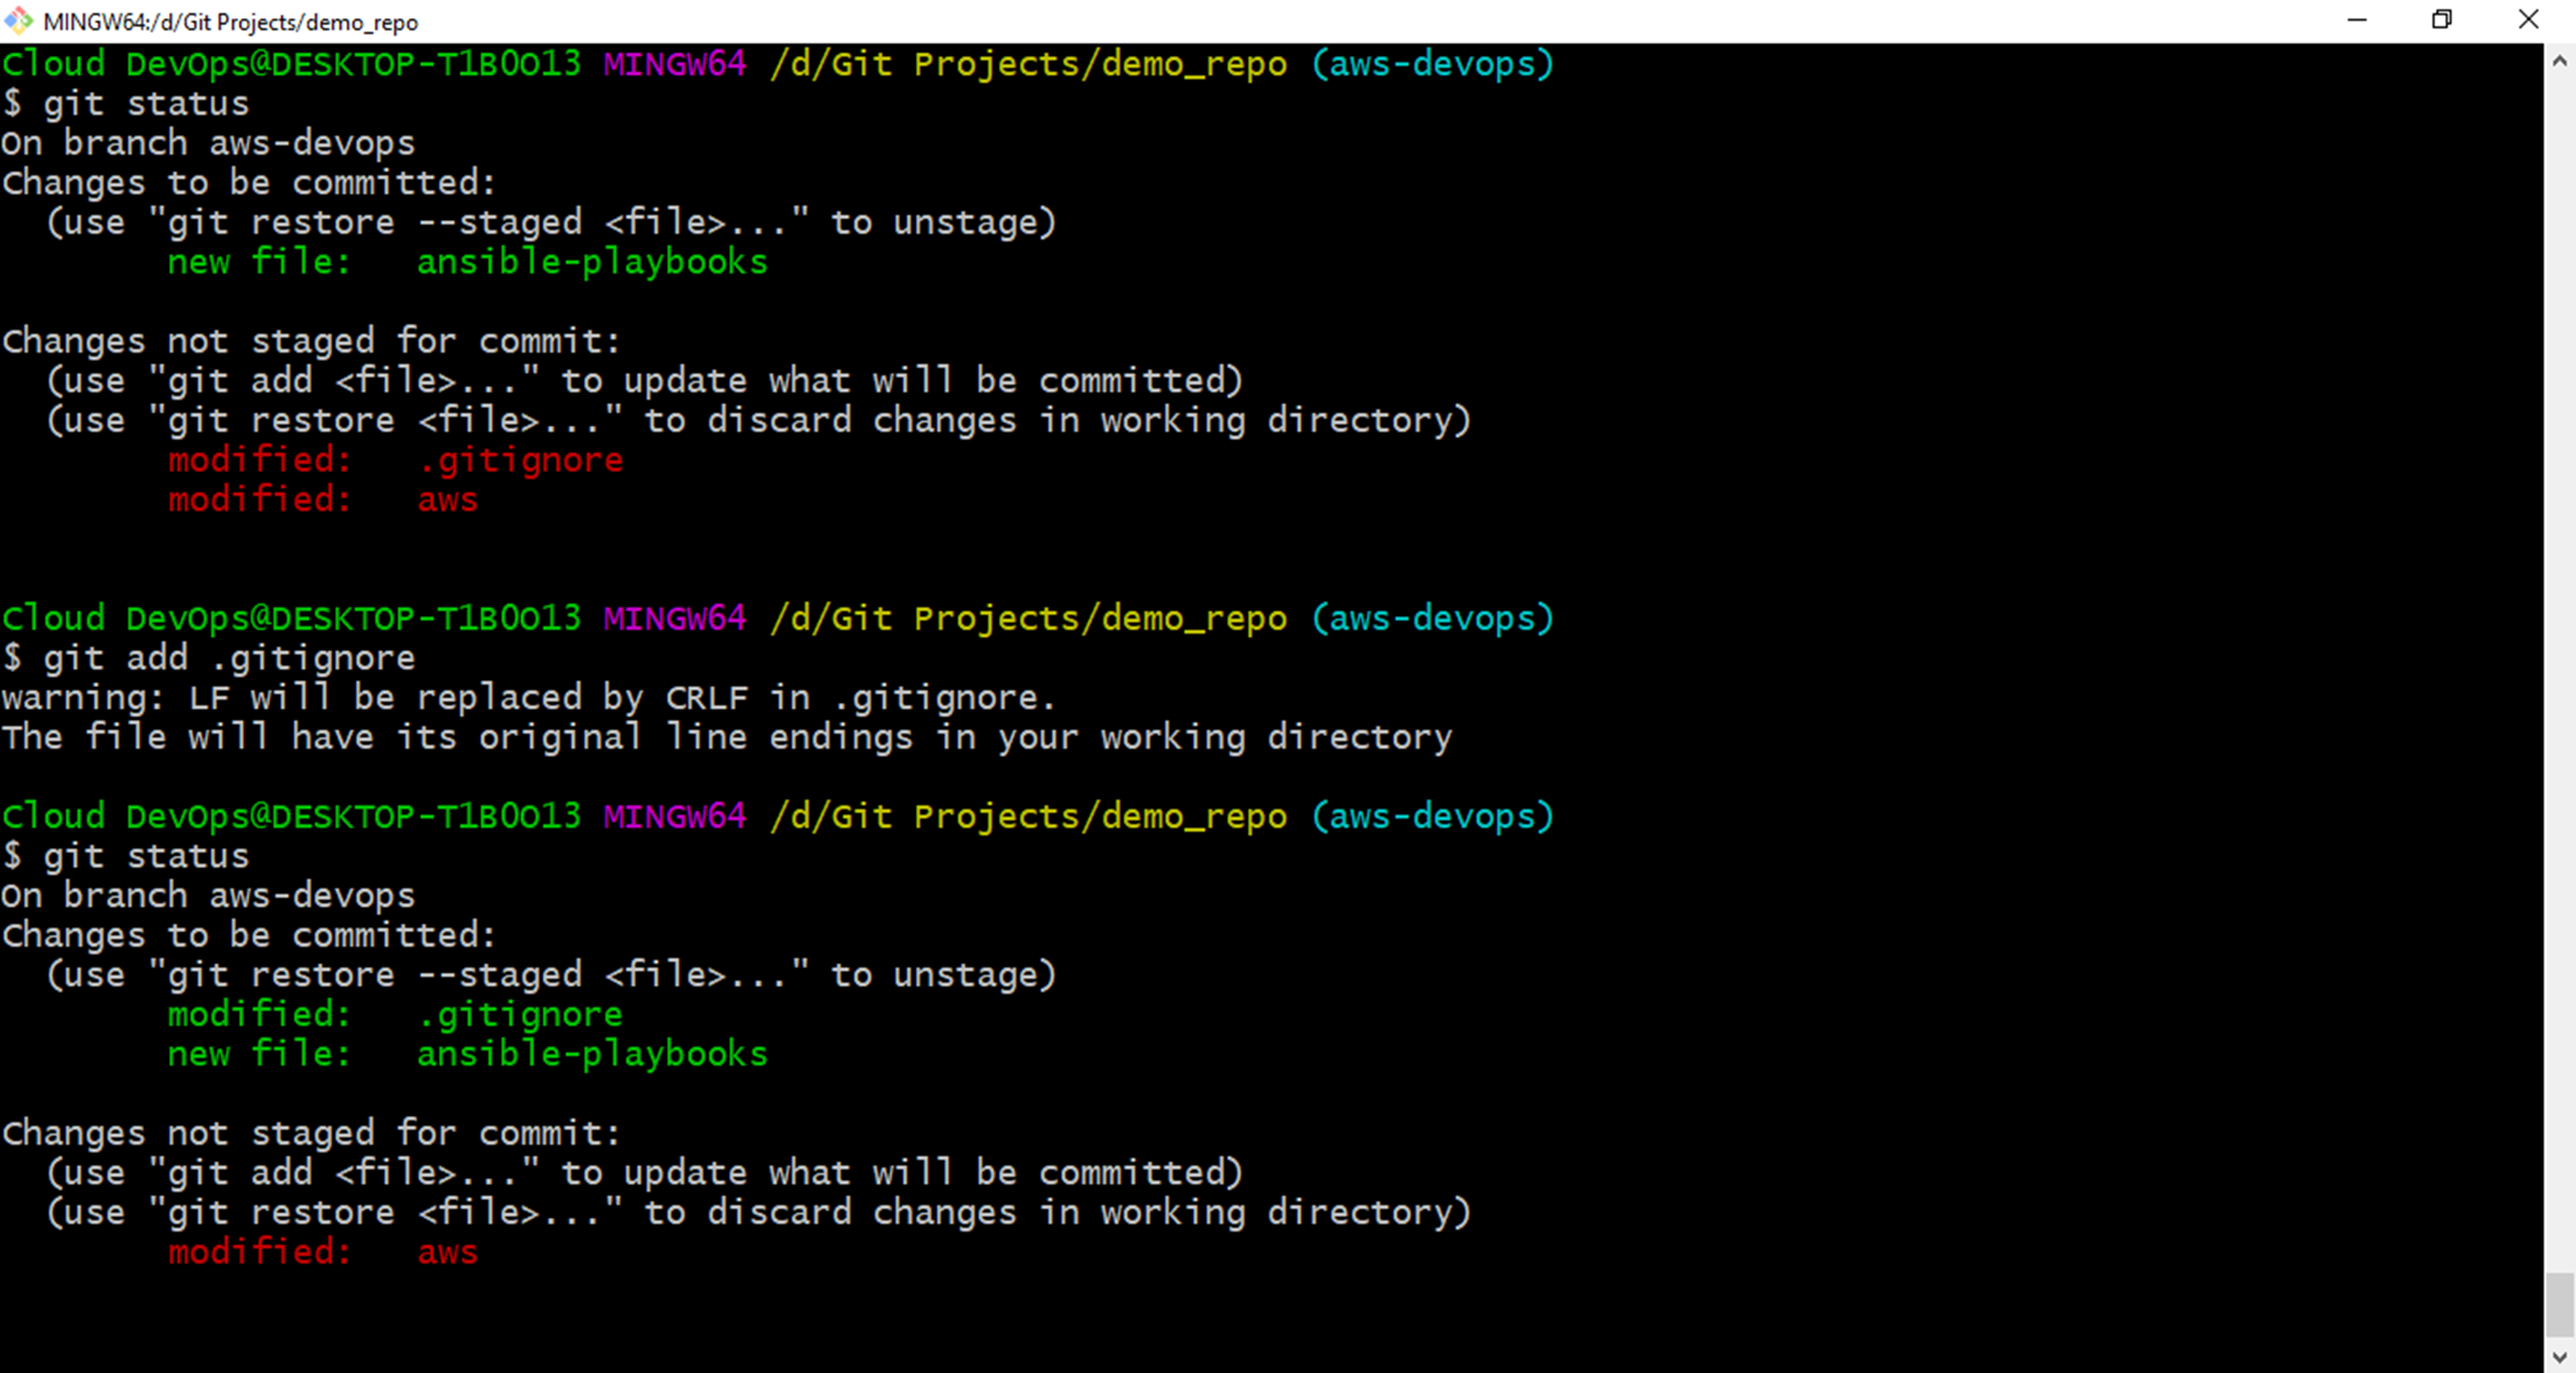
Task: Click the aws-devops branch name in yellow
Action: [1430, 63]
